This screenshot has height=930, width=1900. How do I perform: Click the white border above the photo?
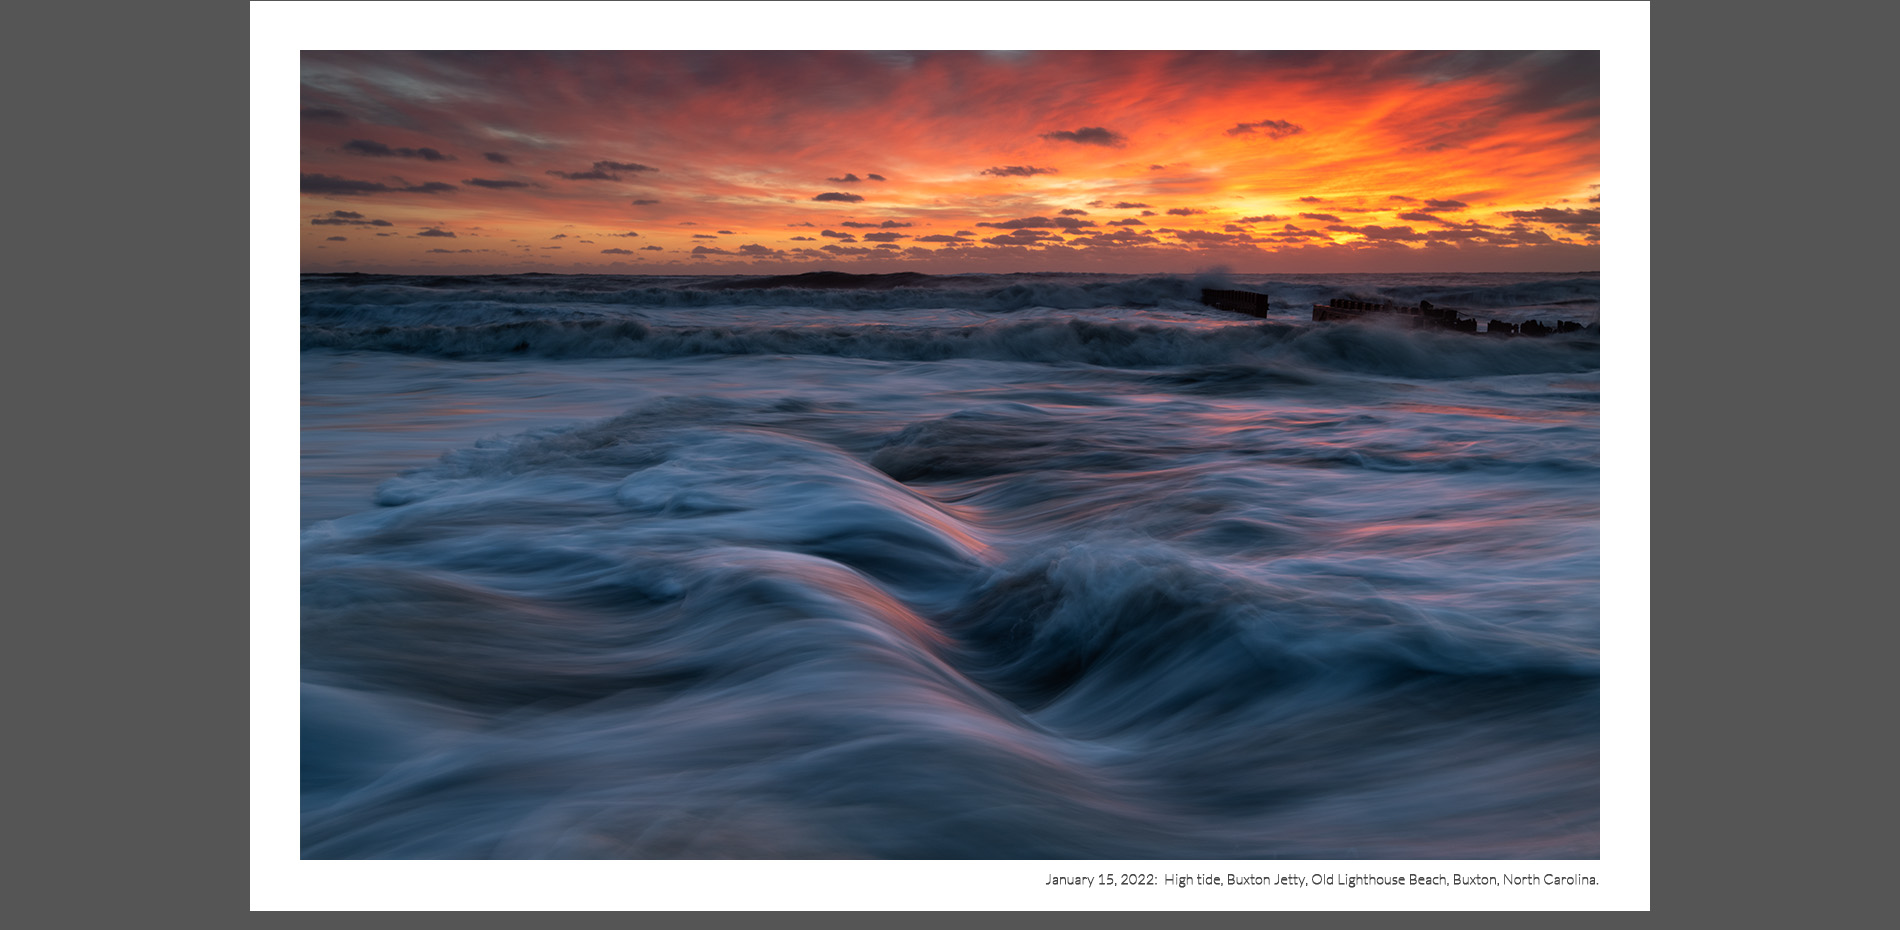[950, 26]
